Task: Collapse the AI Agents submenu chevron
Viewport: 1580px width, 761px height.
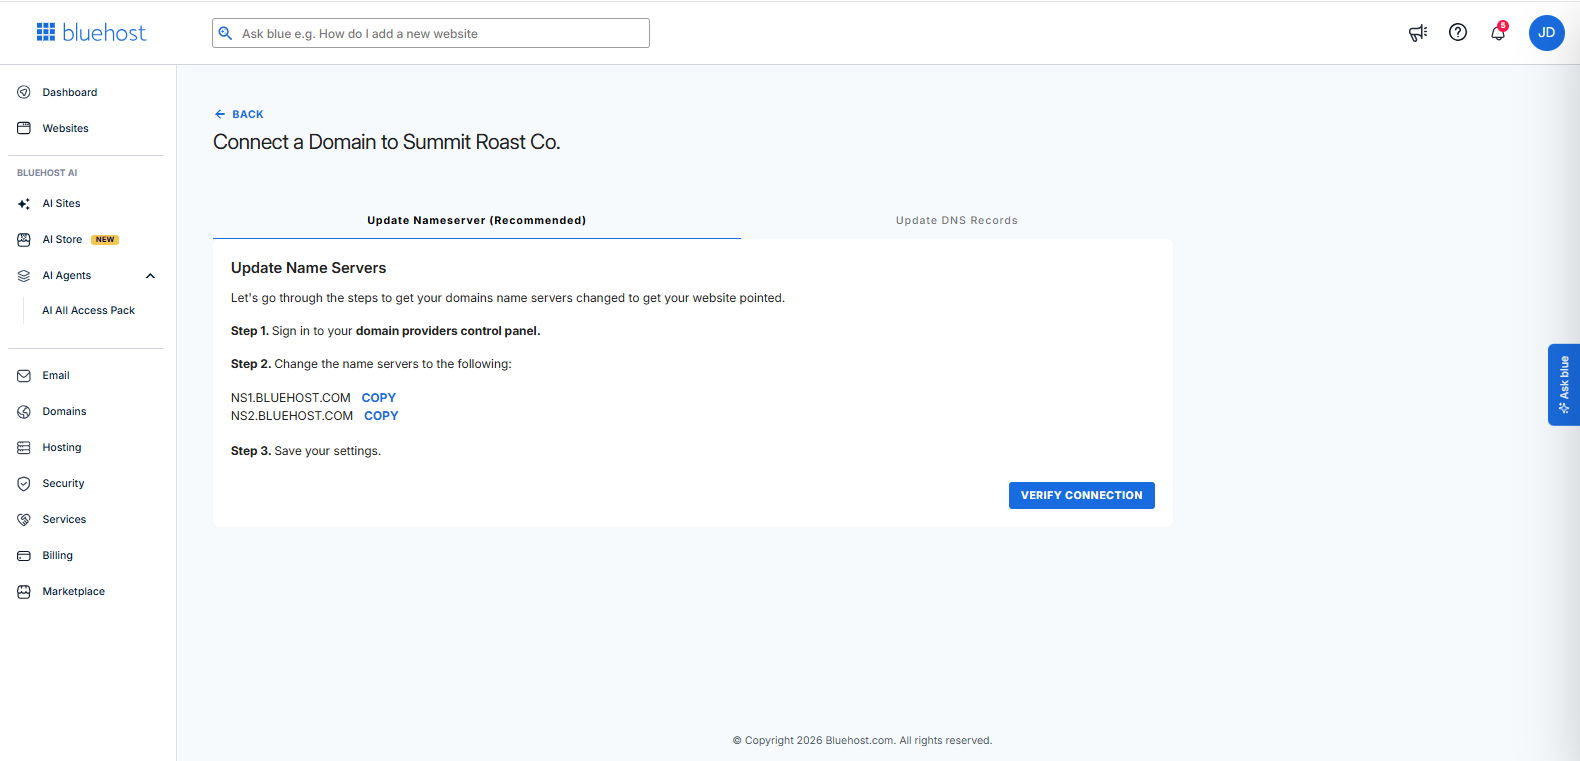Action: coord(151,276)
